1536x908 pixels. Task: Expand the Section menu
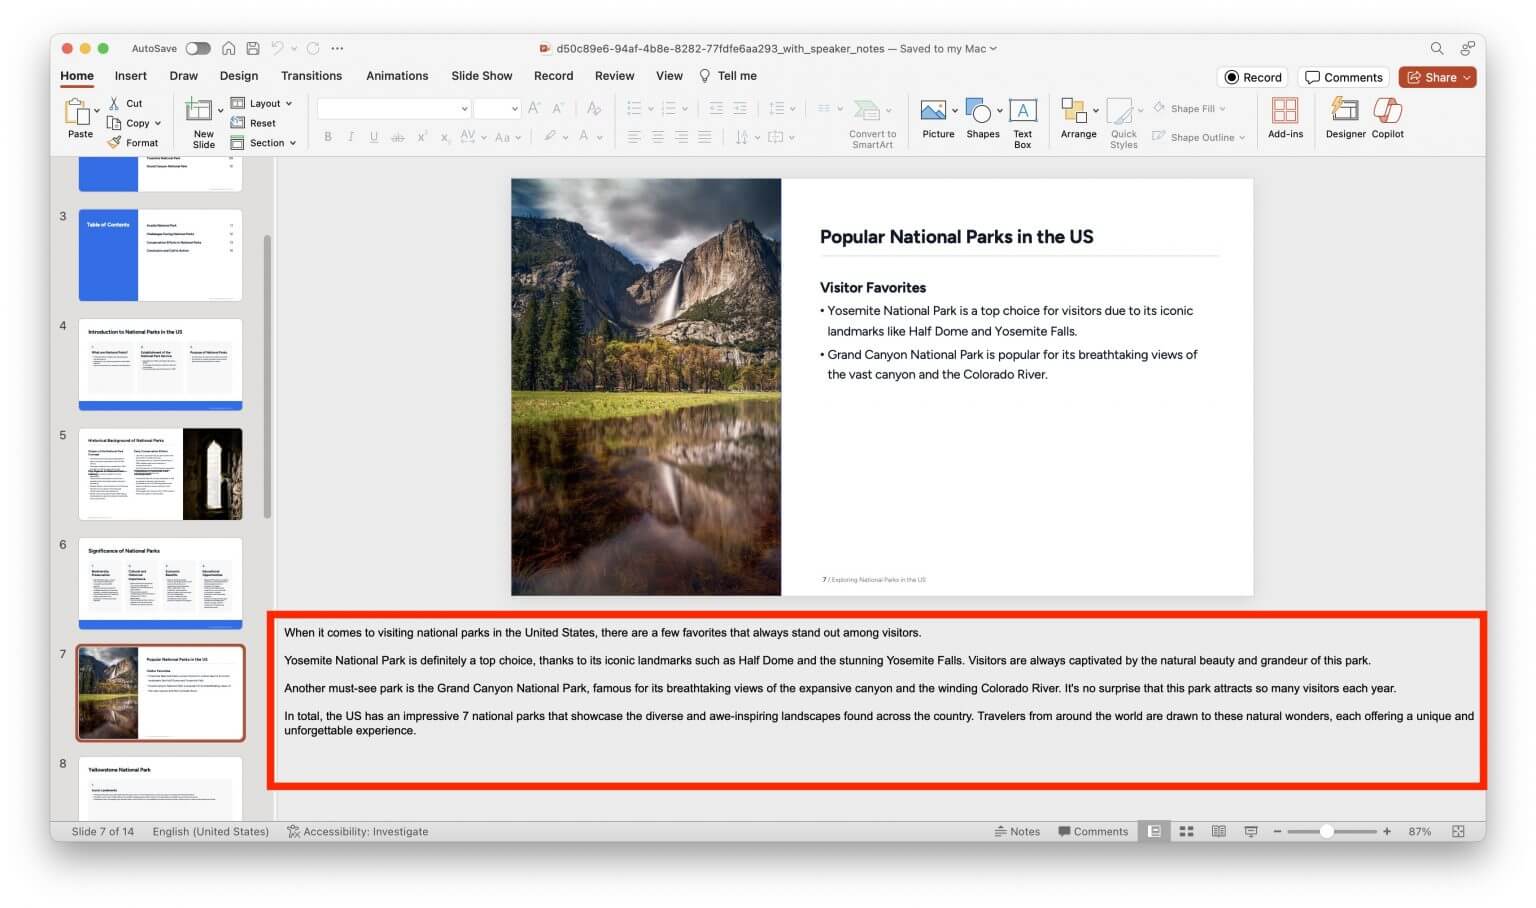tap(263, 142)
